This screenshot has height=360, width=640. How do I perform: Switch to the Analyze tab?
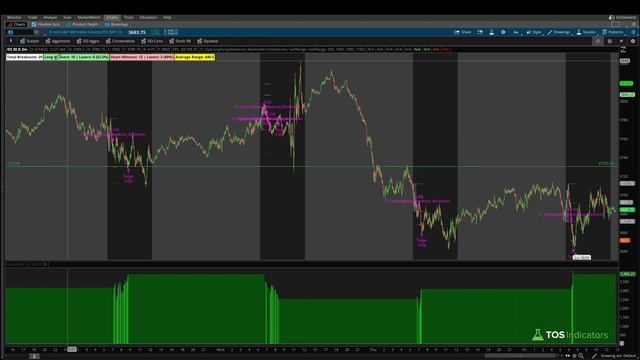point(50,18)
